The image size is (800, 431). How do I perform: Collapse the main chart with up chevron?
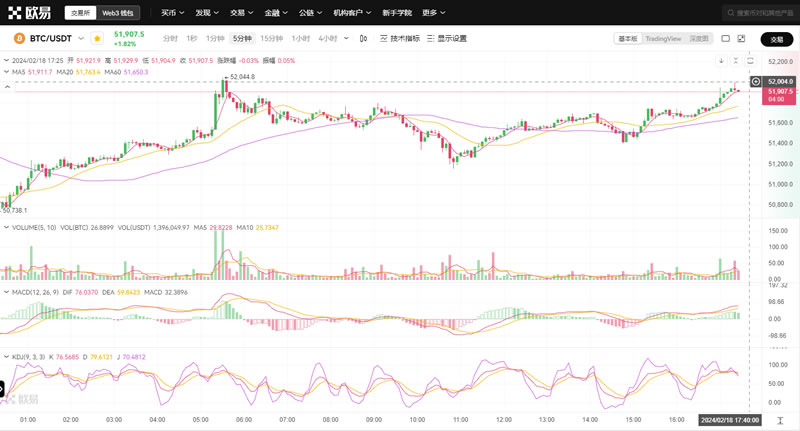(7, 87)
